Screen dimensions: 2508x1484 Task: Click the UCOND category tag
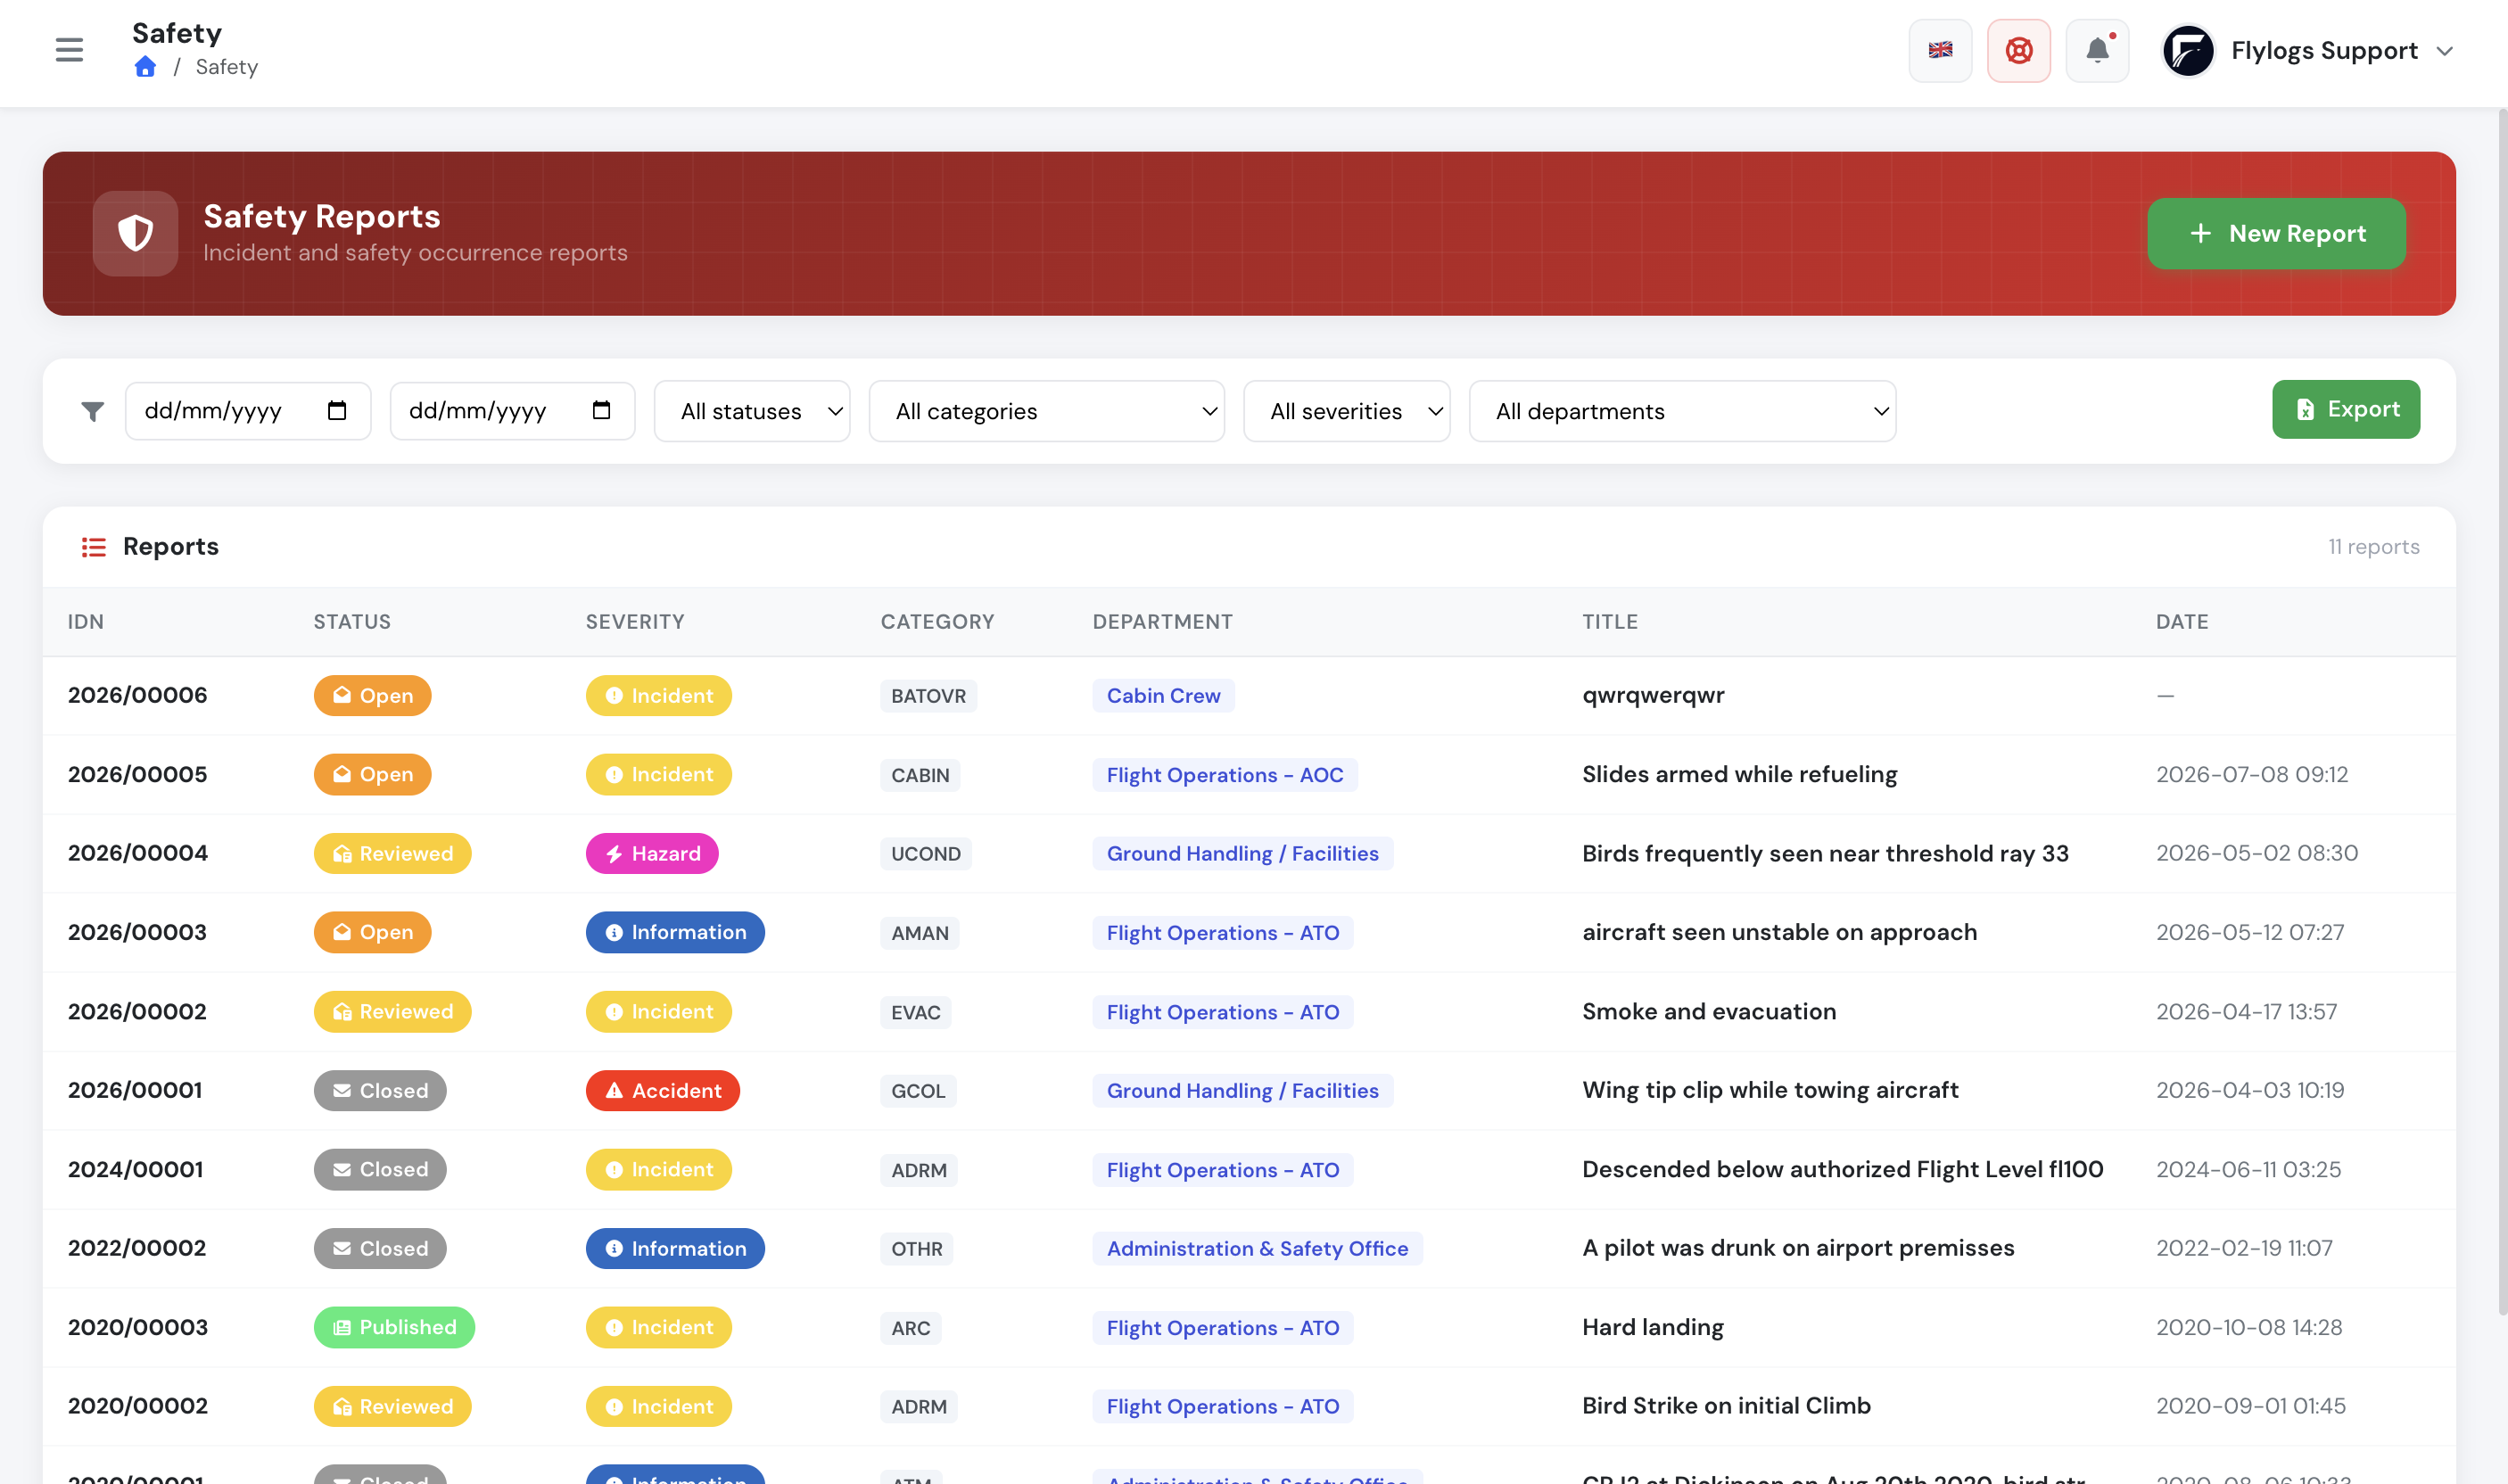pos(926,853)
